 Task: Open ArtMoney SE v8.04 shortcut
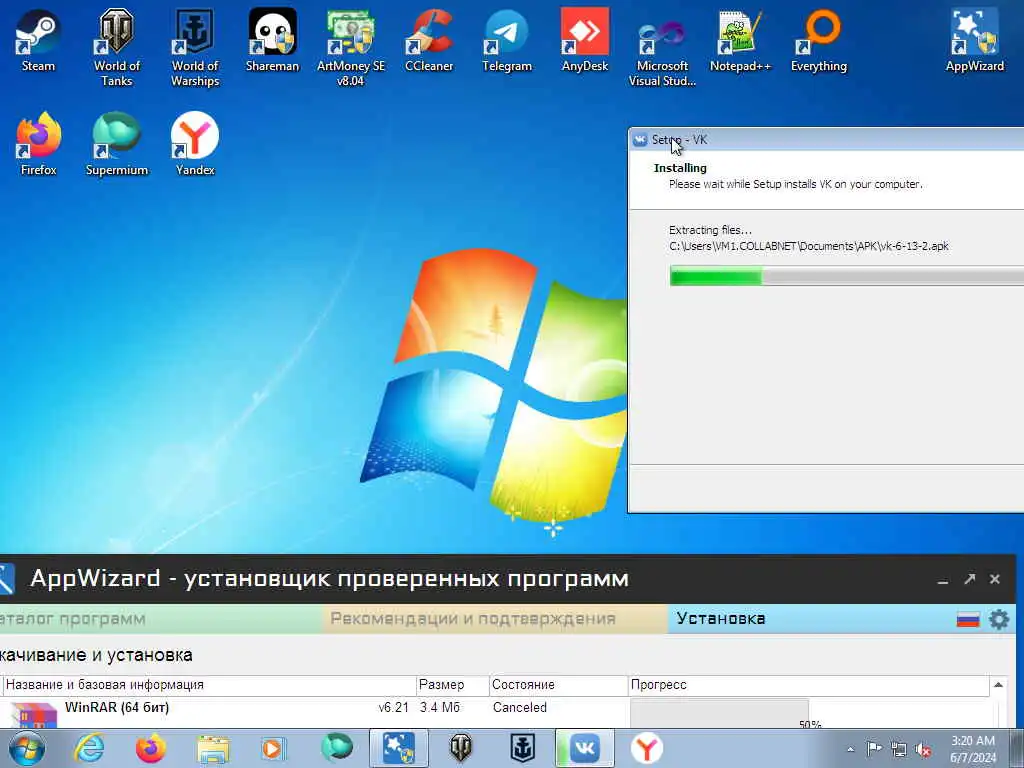351,47
